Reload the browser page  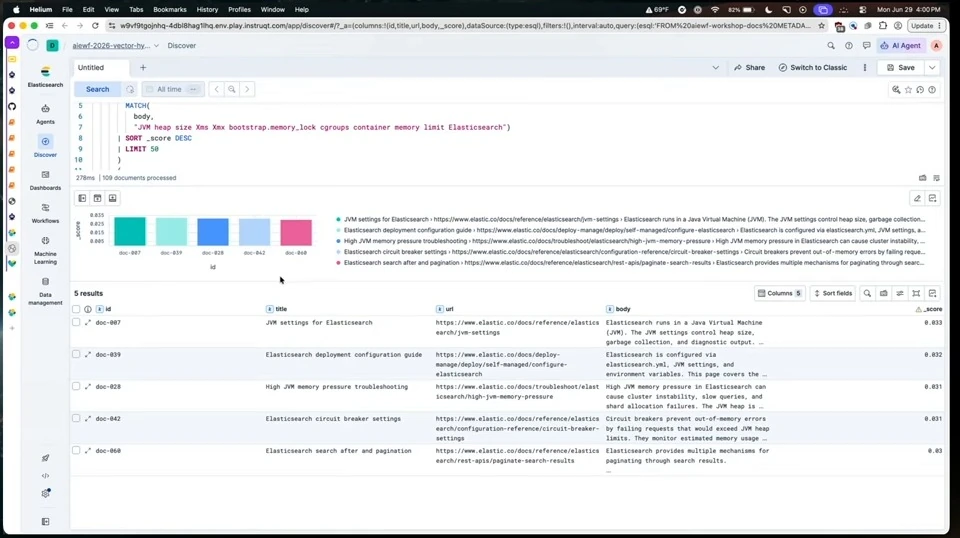[x=95, y=26]
